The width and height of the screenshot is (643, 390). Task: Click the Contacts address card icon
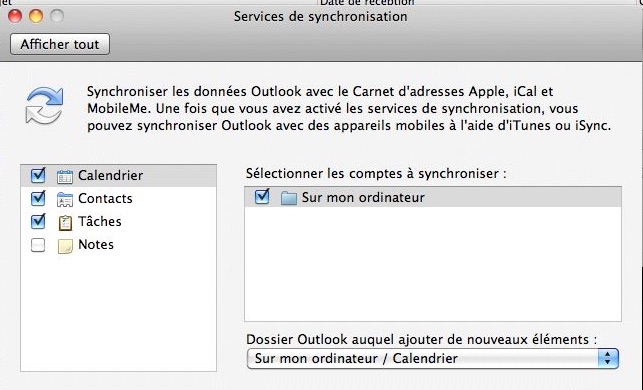click(65, 199)
